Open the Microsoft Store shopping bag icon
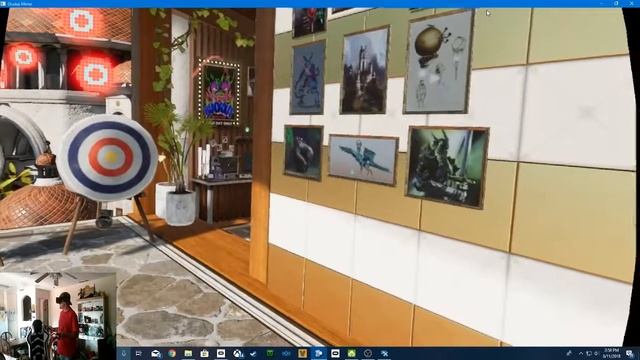640x360 pixels. tap(204, 353)
